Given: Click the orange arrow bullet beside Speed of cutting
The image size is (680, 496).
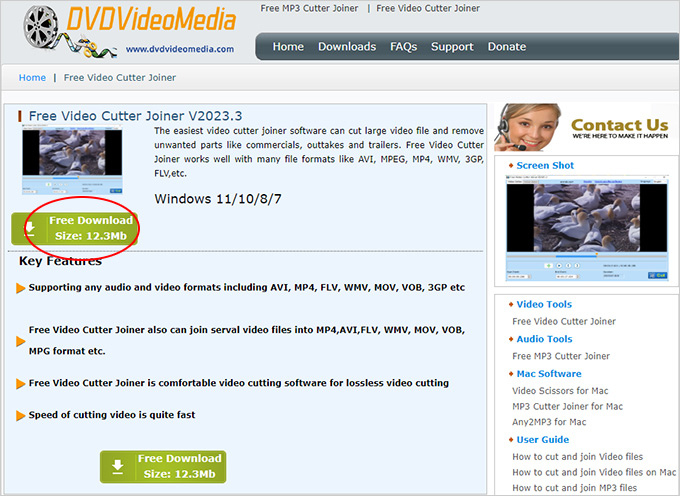Looking at the screenshot, I should point(20,416).
